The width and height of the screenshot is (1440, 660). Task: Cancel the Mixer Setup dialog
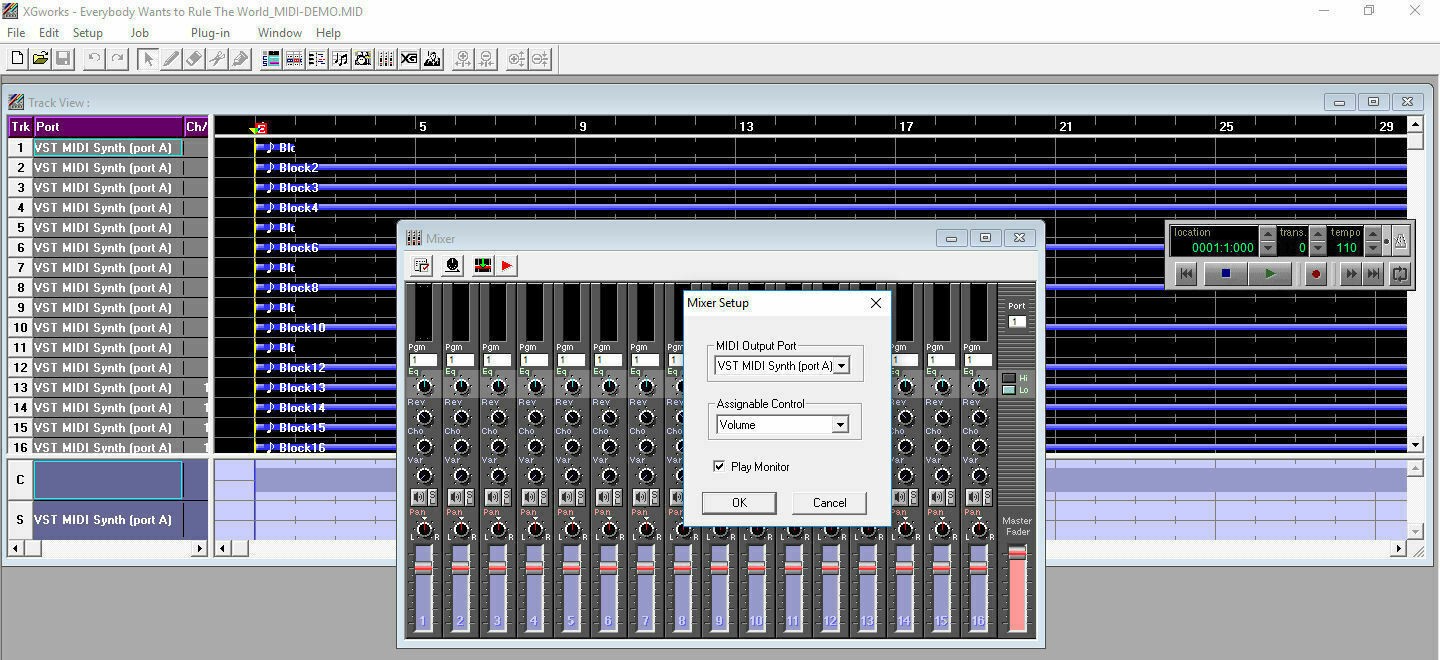pos(829,503)
